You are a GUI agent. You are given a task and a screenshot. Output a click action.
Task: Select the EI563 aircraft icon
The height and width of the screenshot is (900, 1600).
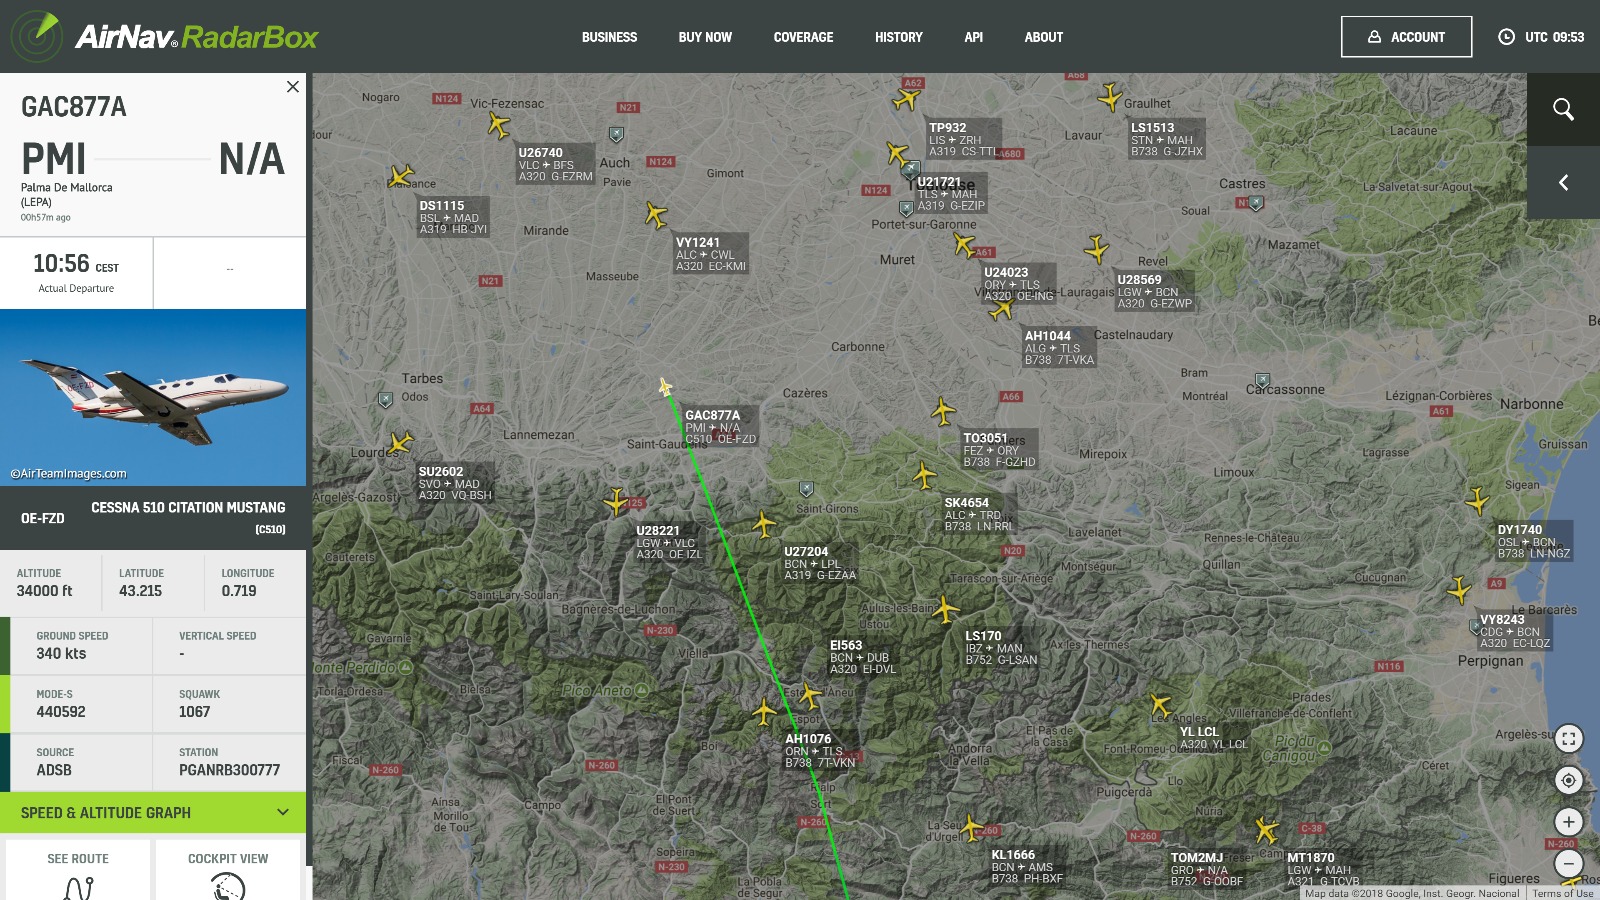click(810, 695)
